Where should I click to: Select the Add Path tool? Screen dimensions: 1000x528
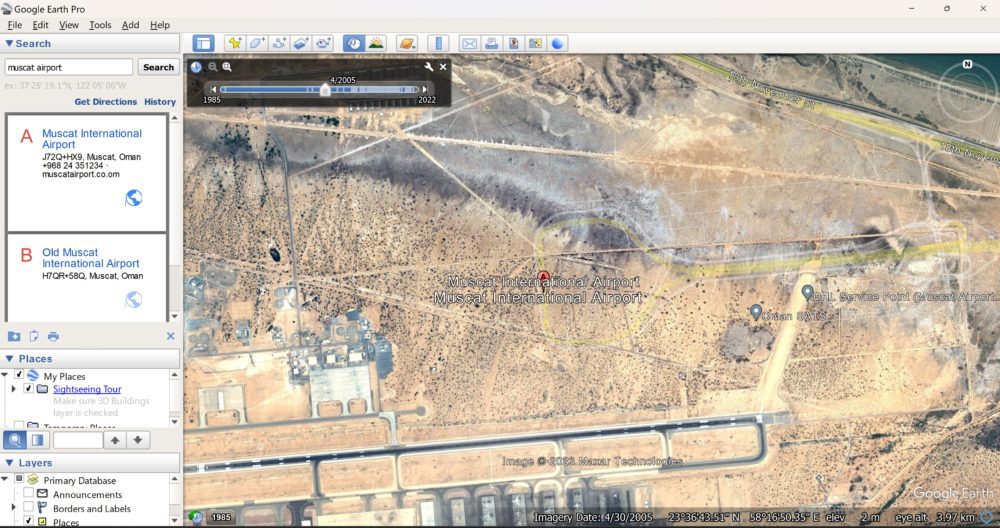pyautogui.click(x=279, y=43)
